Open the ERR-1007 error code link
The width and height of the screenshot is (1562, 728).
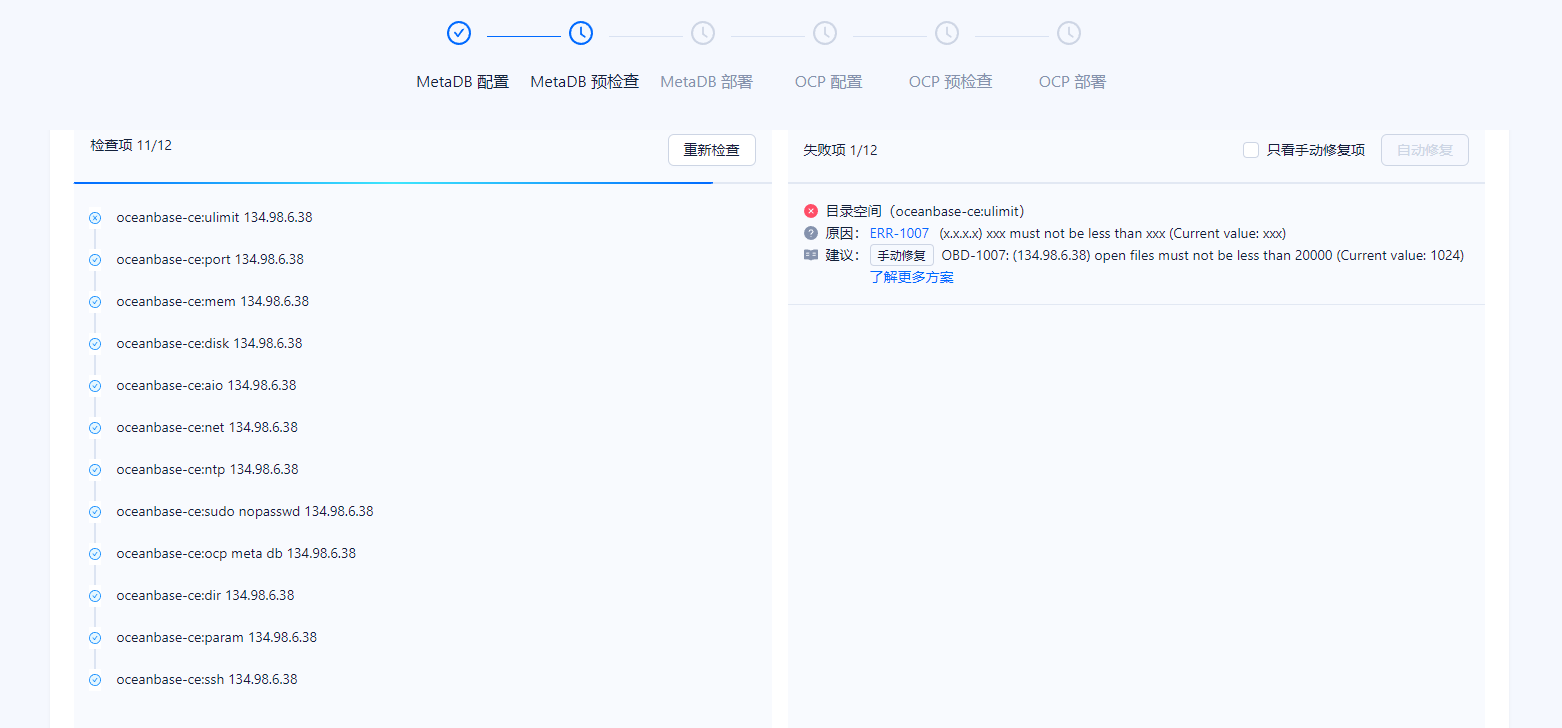pyautogui.click(x=899, y=233)
